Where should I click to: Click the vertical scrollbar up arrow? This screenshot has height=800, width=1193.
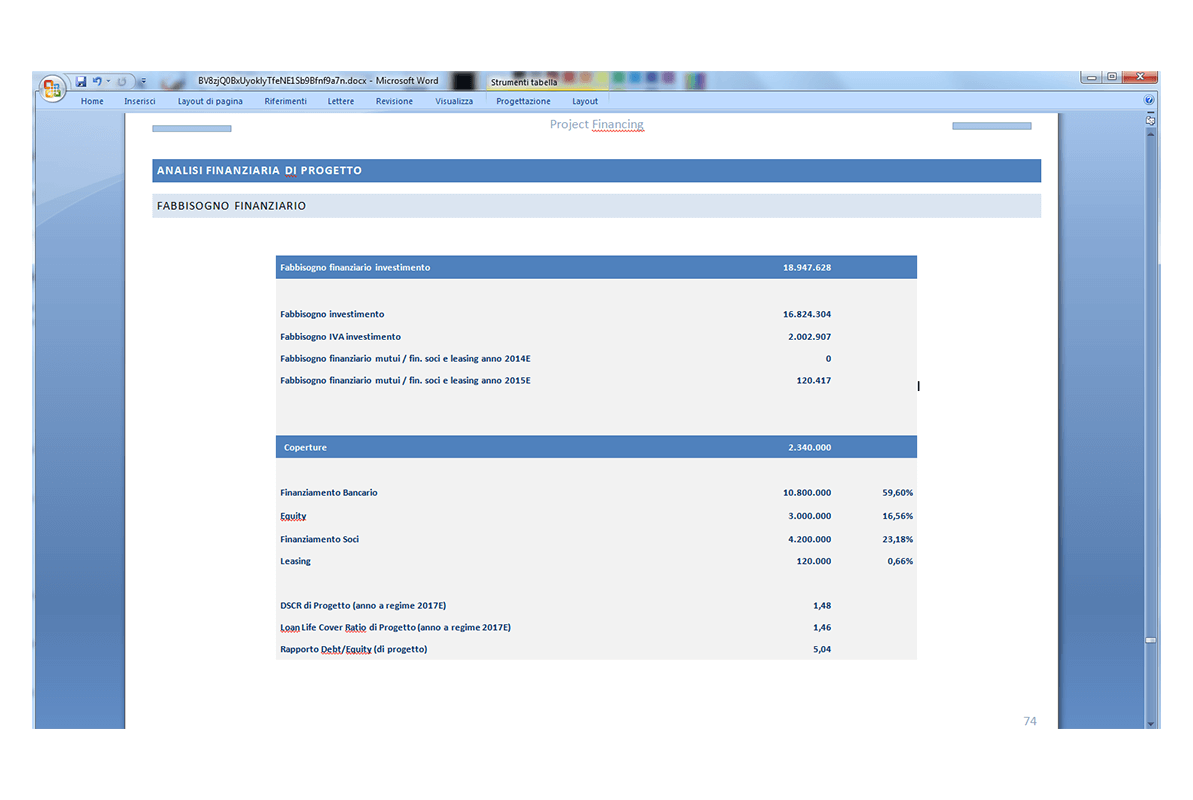pos(1150,134)
